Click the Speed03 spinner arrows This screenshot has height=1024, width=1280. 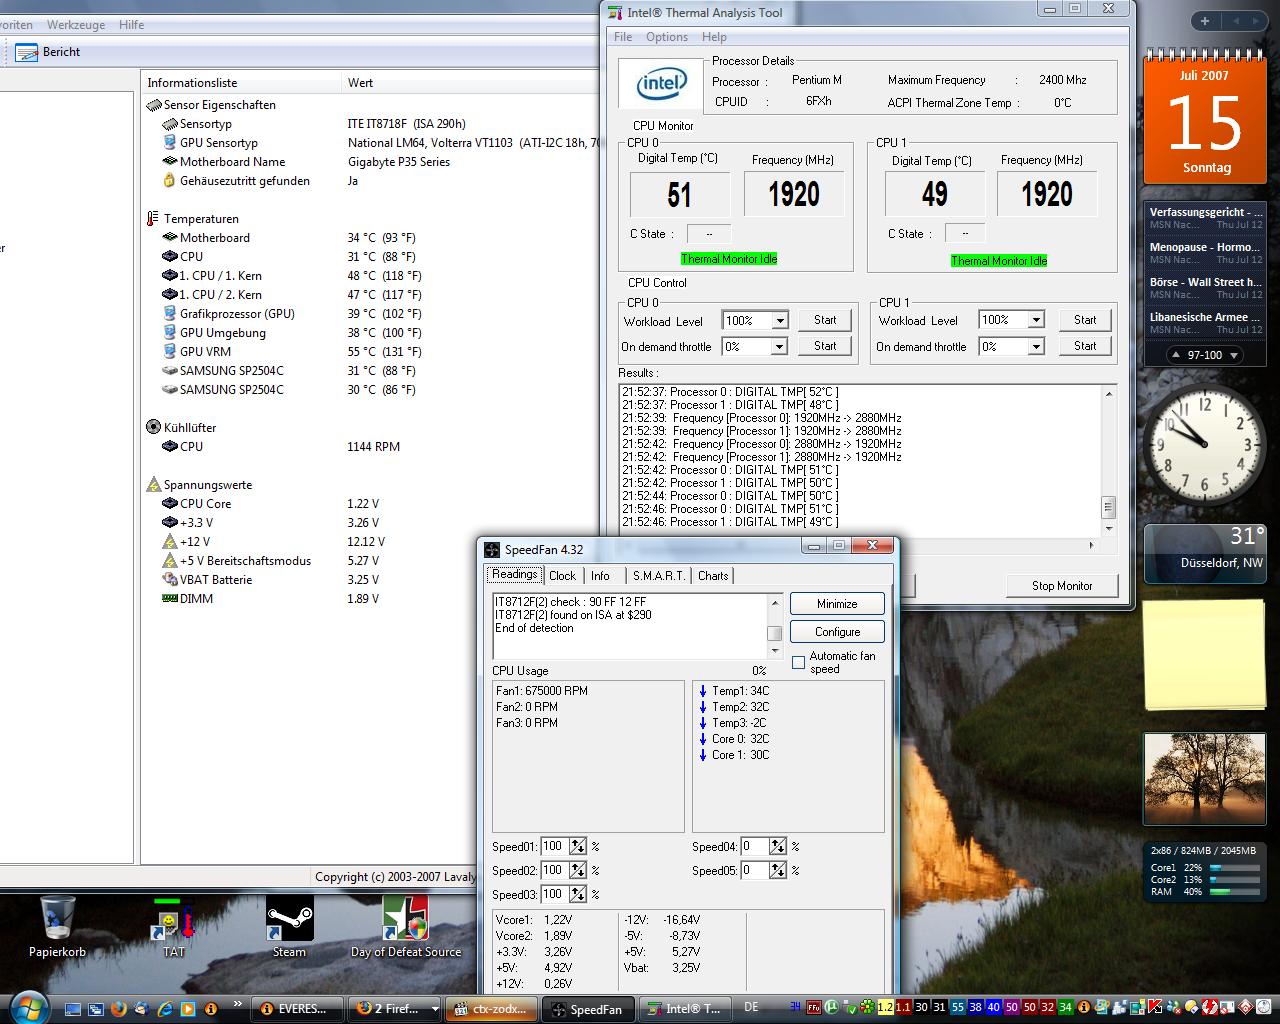pos(578,894)
